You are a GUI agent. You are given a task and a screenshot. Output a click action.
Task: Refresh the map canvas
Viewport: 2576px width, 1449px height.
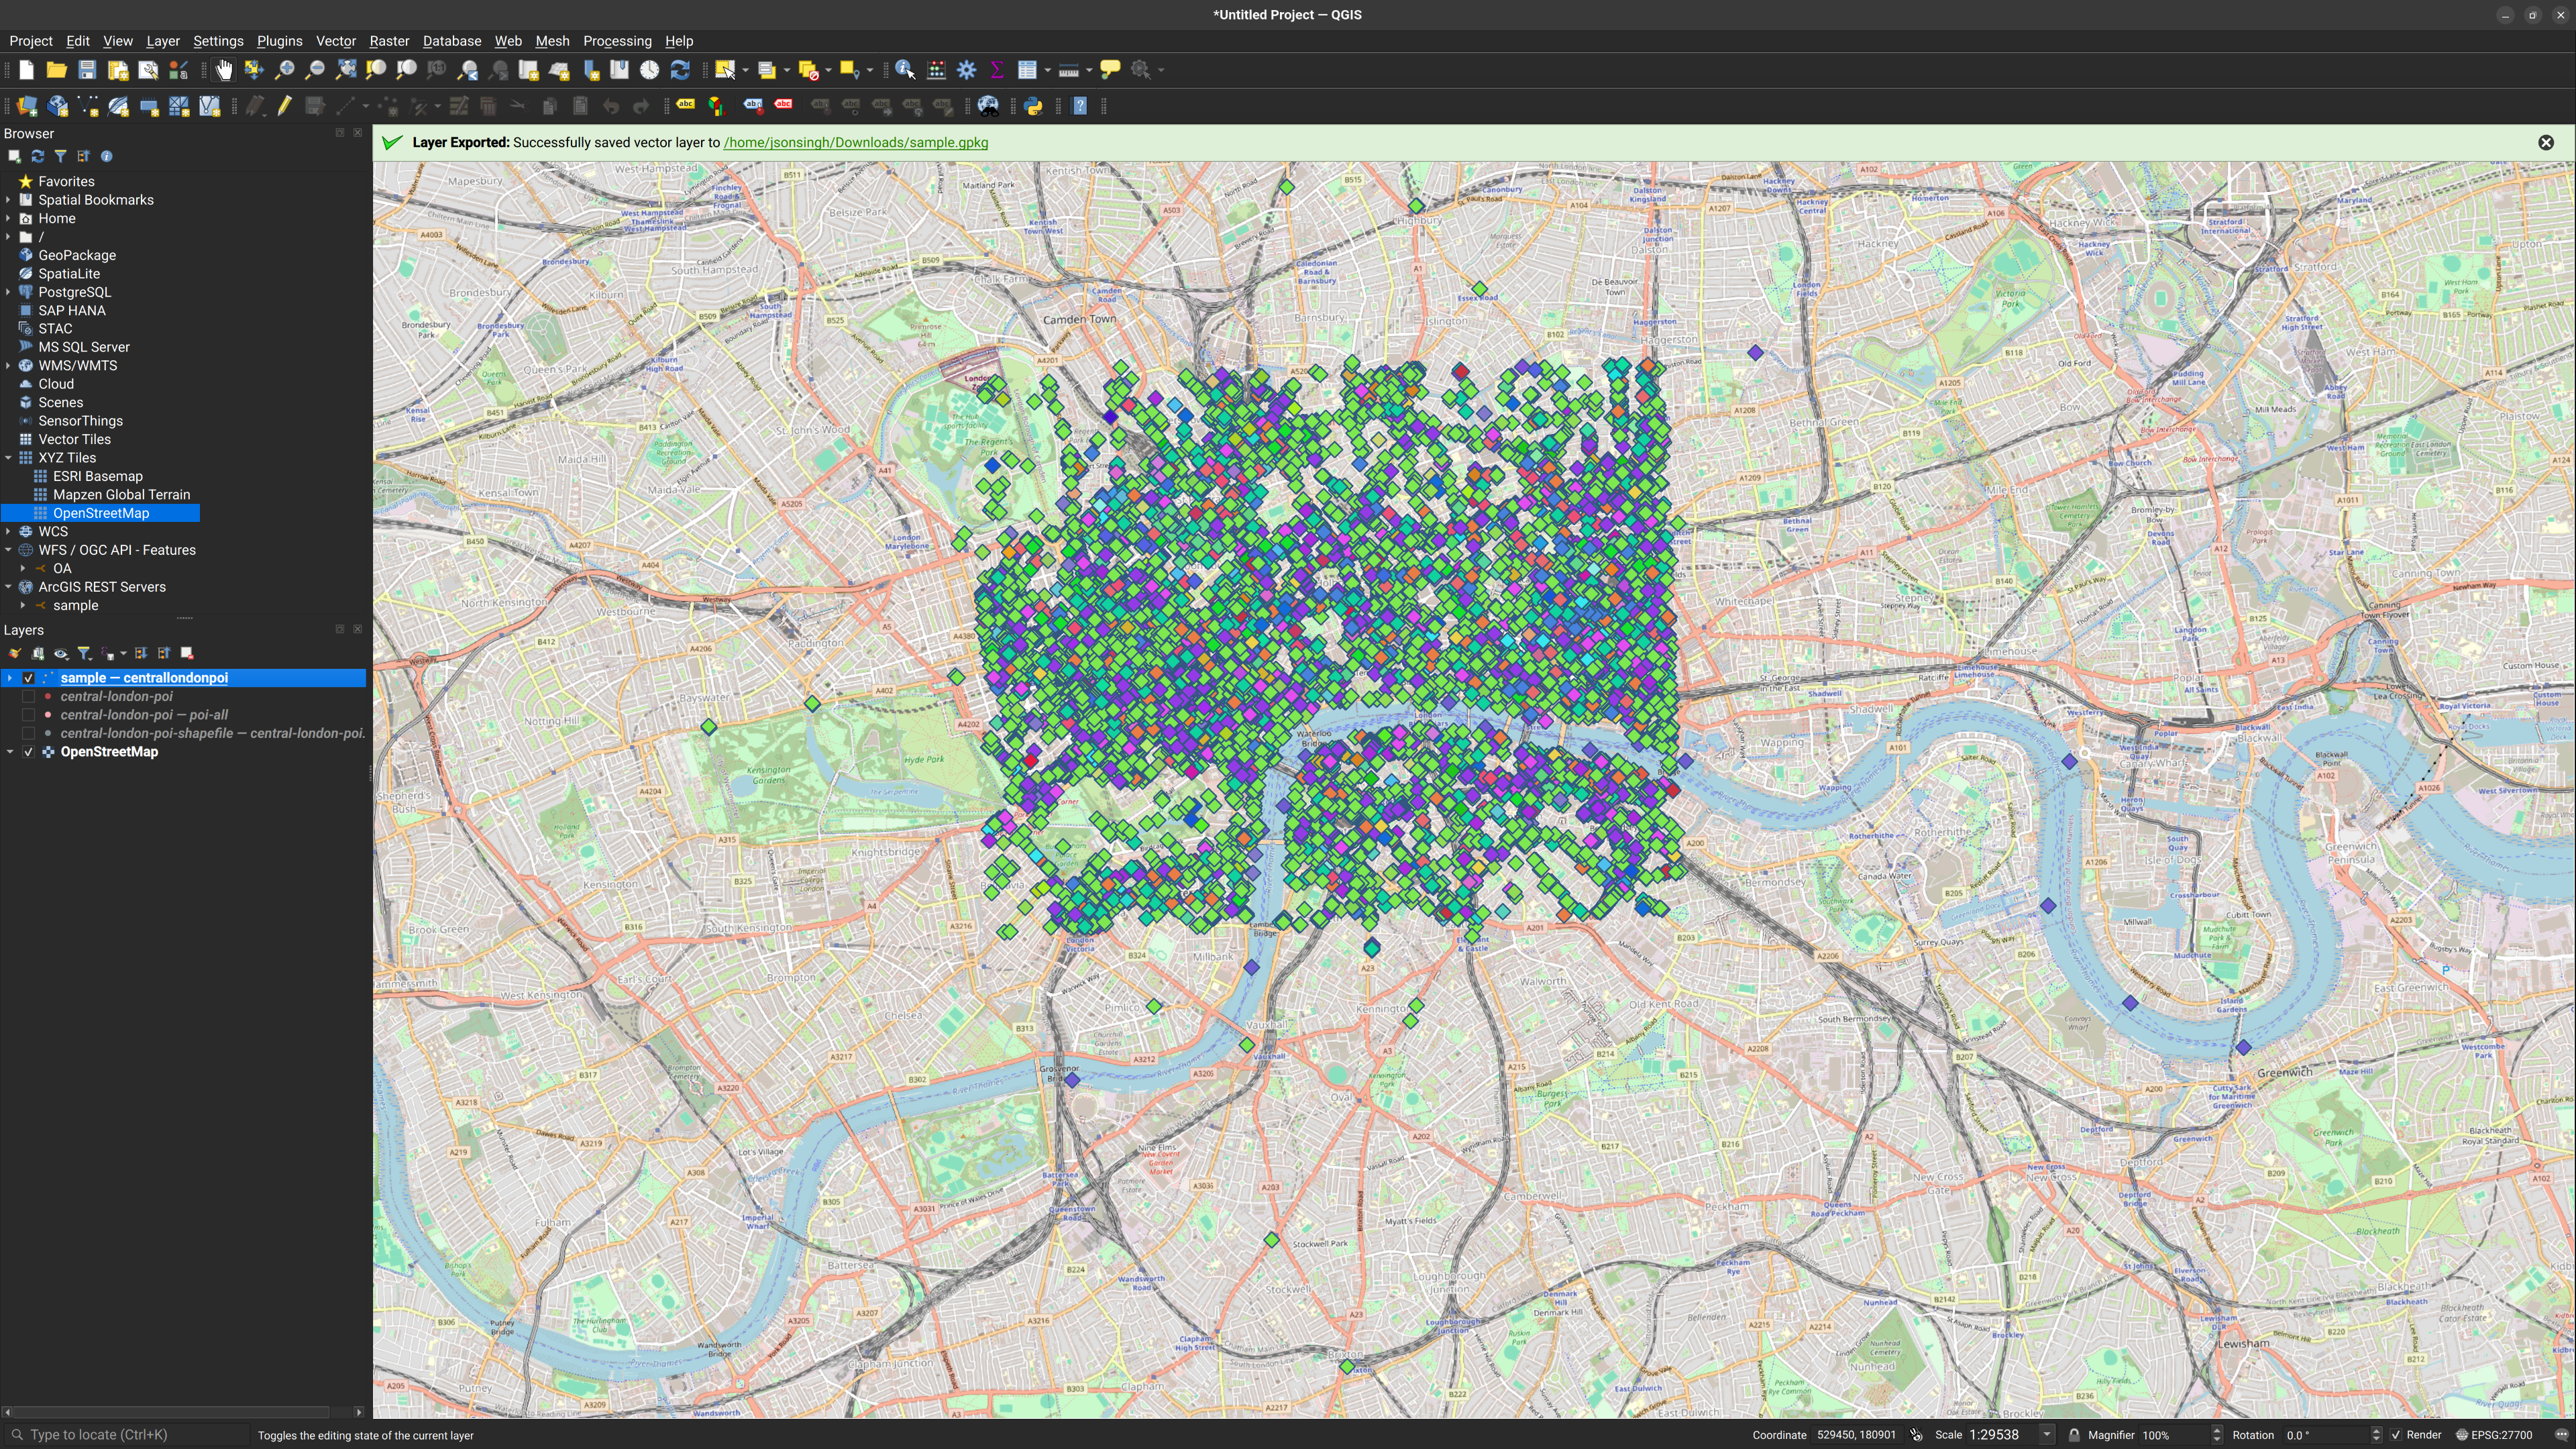(x=680, y=70)
